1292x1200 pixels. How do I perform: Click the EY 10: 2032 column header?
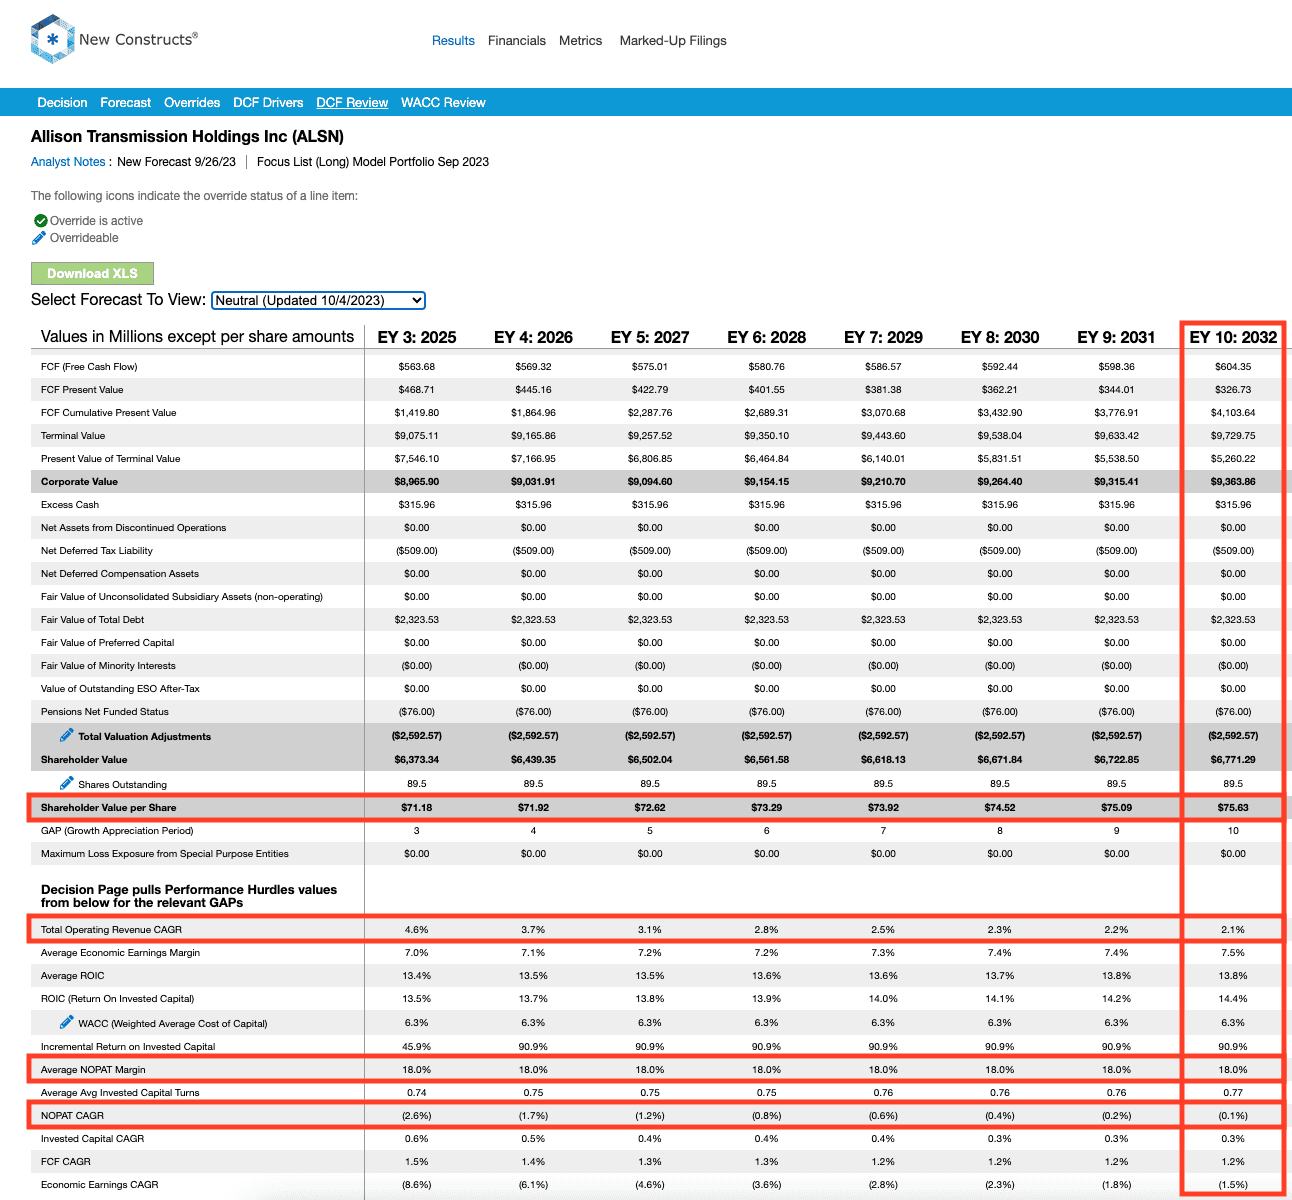coord(1233,338)
